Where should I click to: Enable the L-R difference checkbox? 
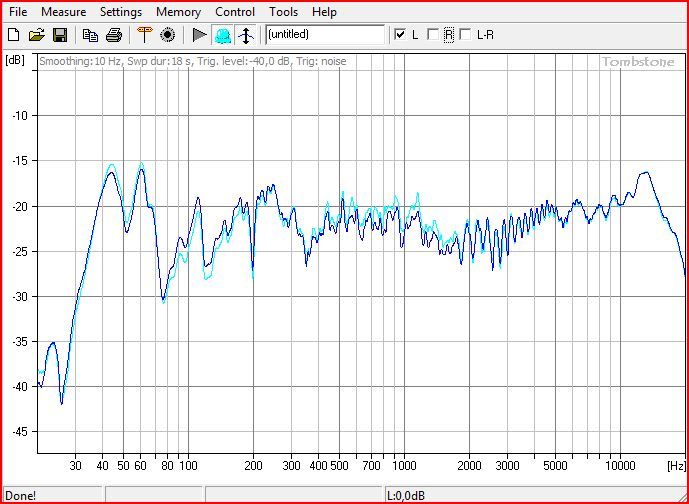[465, 35]
